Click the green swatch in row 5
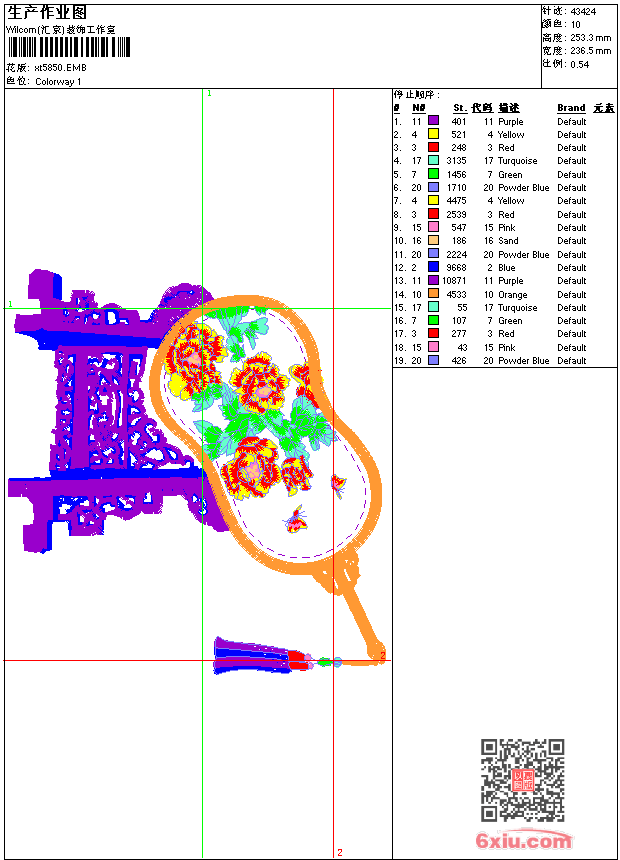620x860 pixels. (x=433, y=174)
